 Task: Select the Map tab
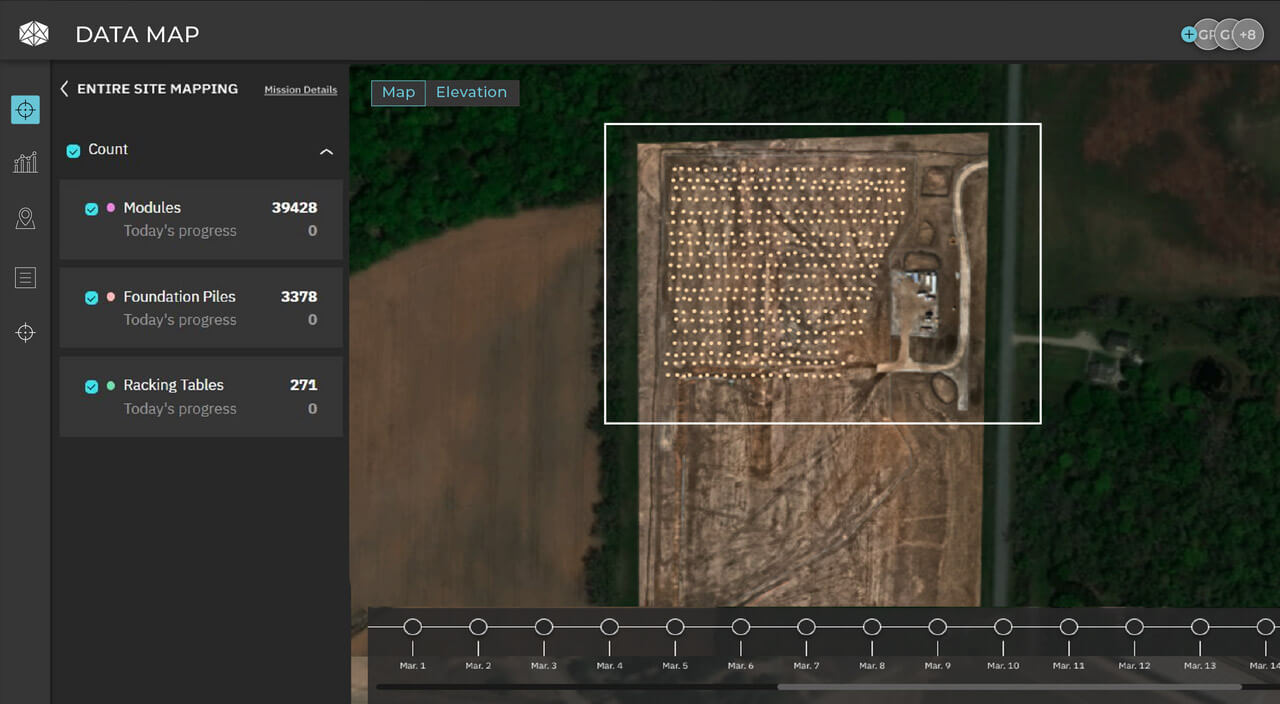(398, 92)
